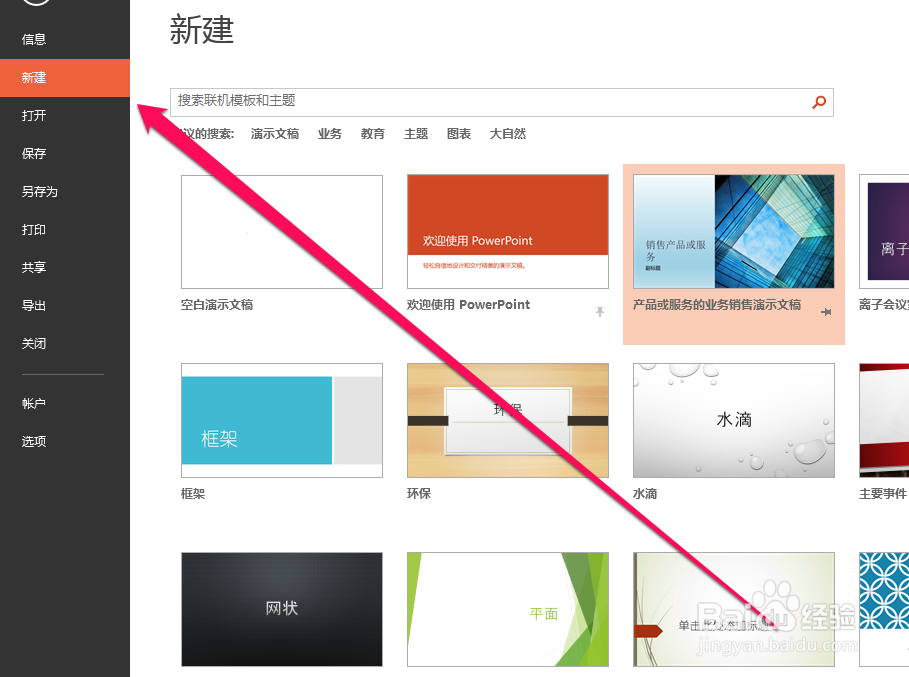Image resolution: width=909 pixels, height=677 pixels.
Task: Choose the theme with 单击此处添加标题 text
Action: coord(734,609)
